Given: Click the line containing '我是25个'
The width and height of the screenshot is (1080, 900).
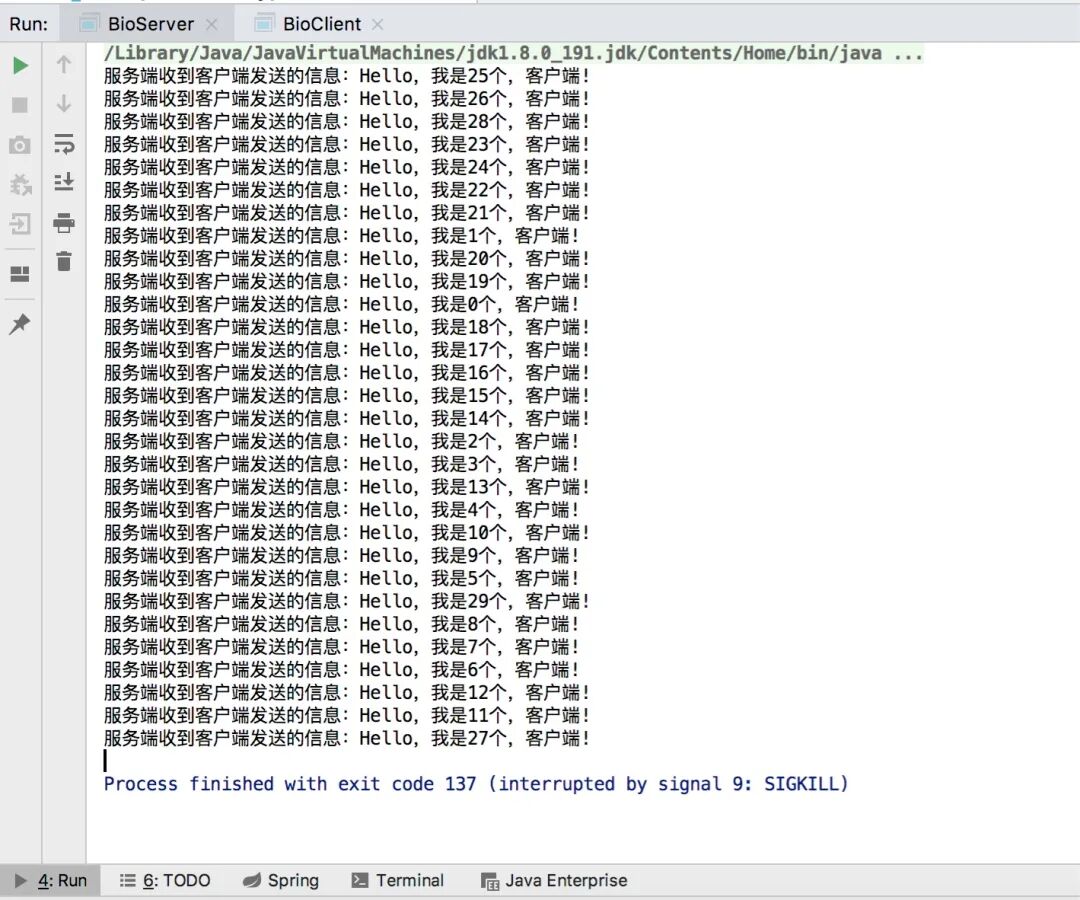Looking at the screenshot, I should coord(347,76).
